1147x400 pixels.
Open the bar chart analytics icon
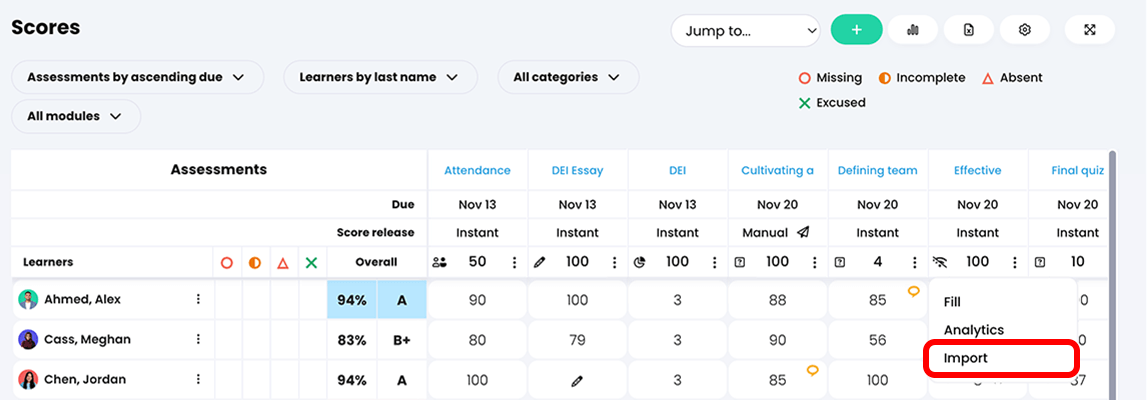click(x=912, y=30)
